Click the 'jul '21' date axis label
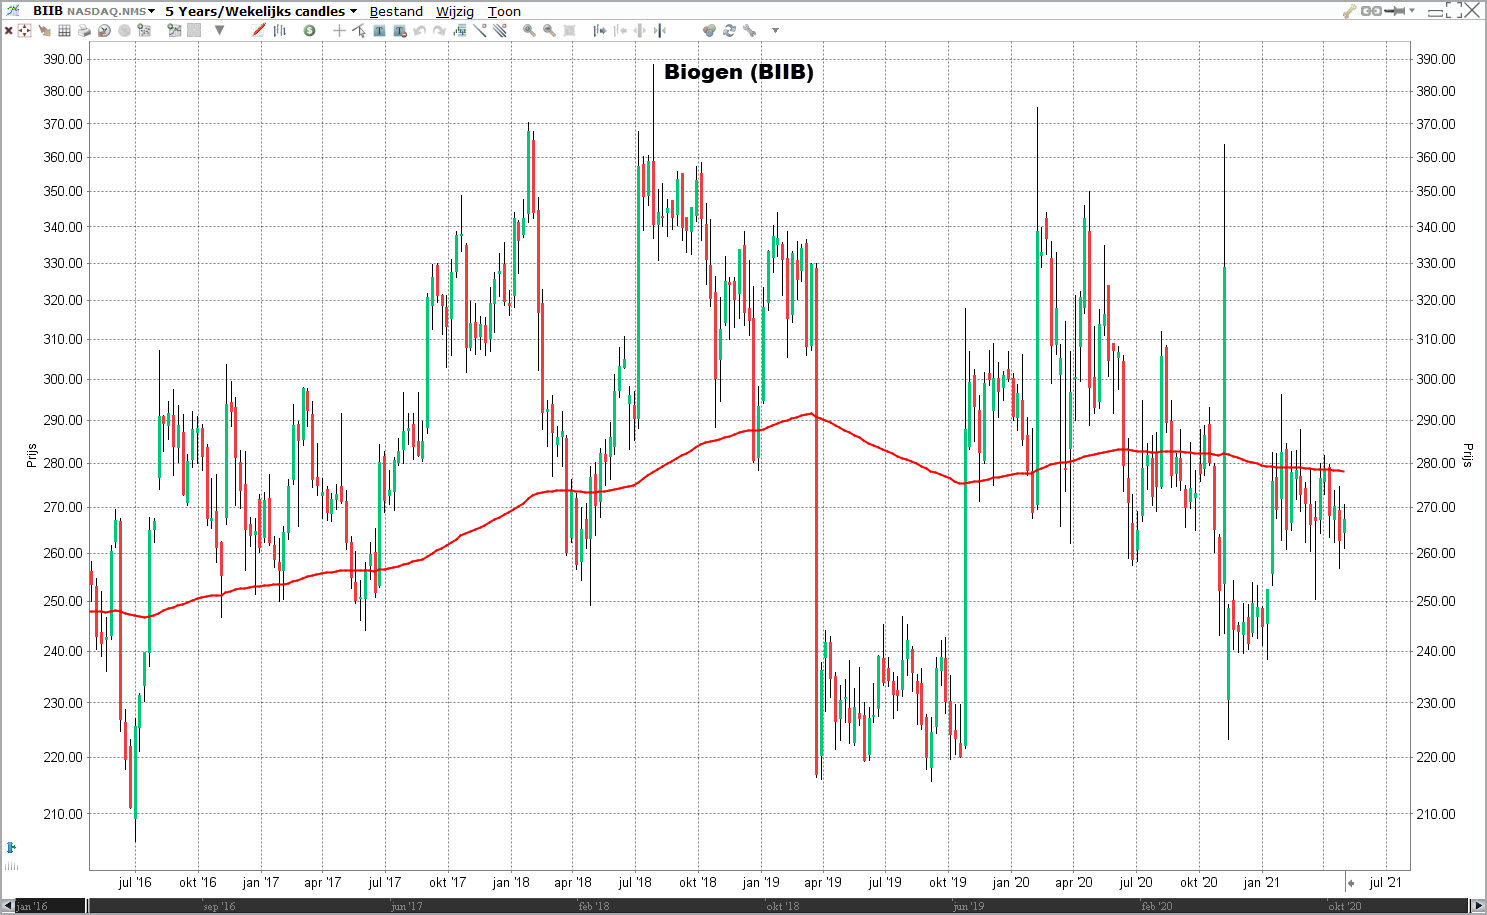The image size is (1487, 915). coord(1385,882)
